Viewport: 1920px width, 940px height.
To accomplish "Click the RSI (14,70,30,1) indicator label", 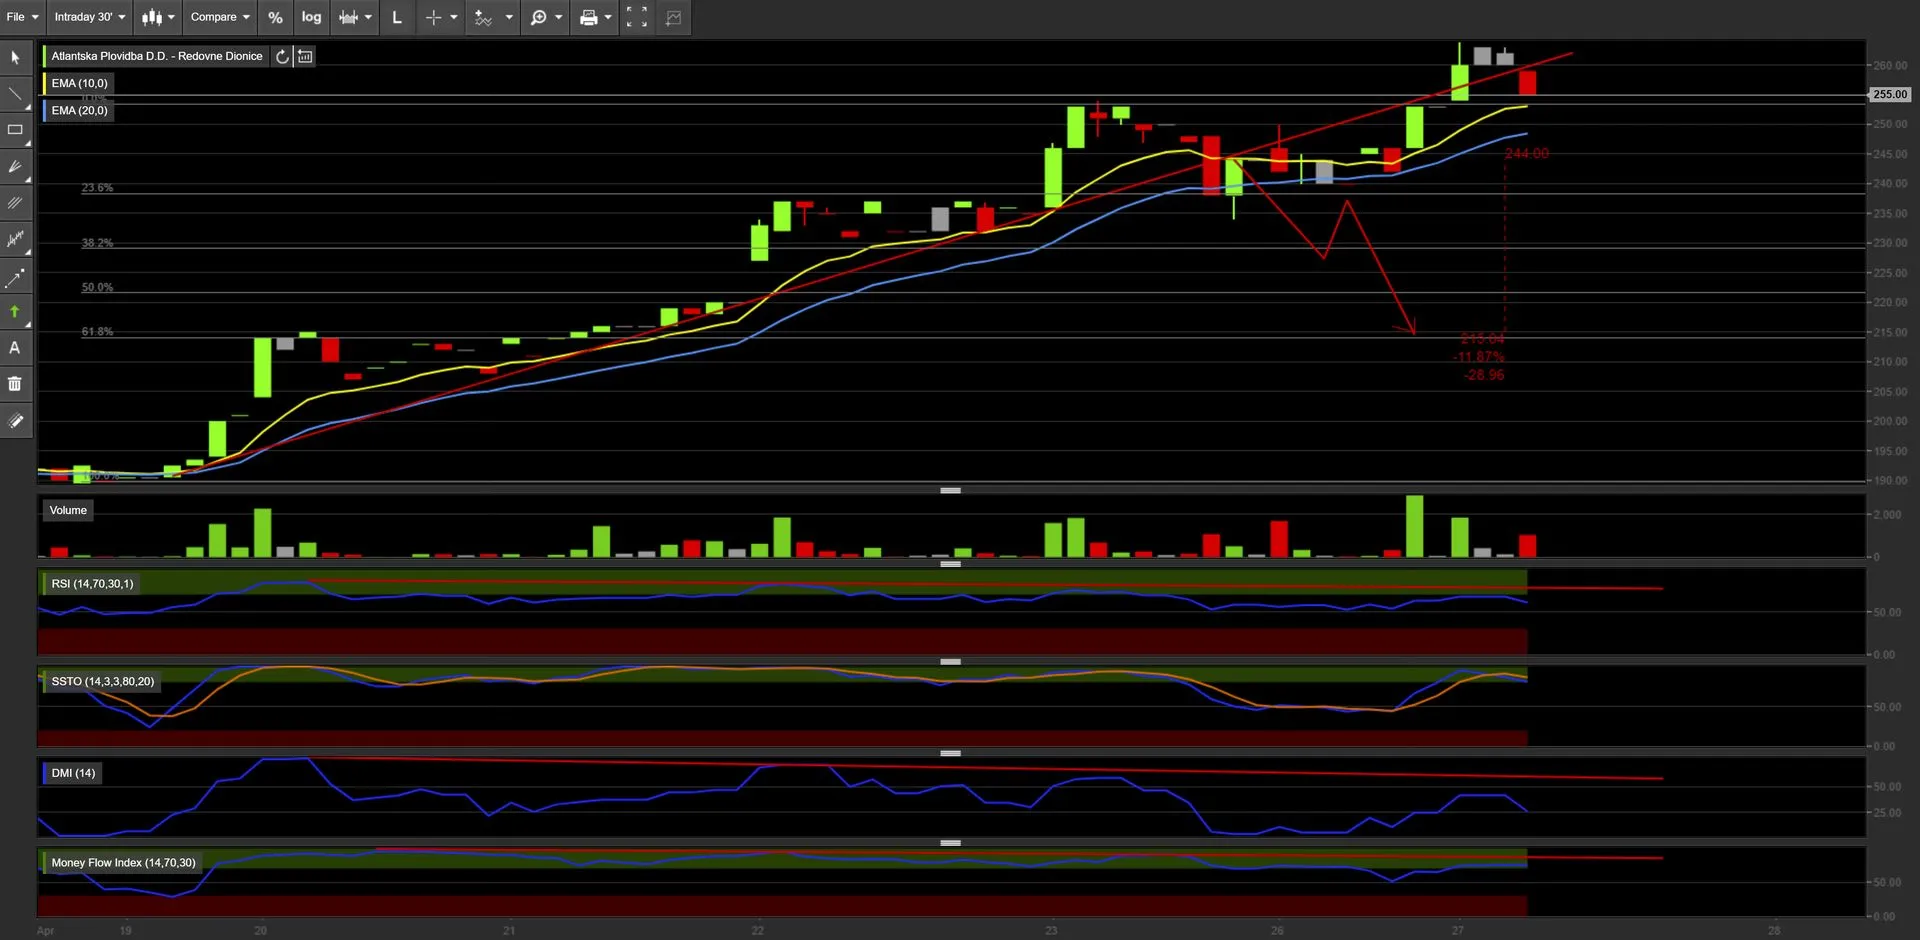I will pyautogui.click(x=92, y=584).
